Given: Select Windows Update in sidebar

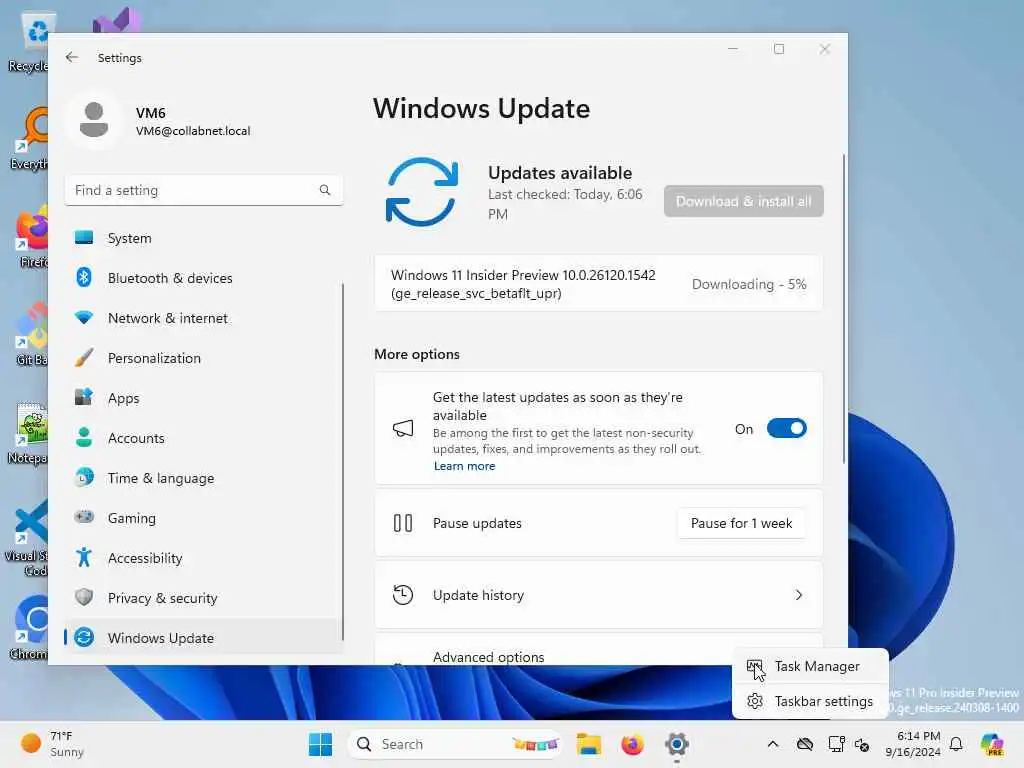Looking at the screenshot, I should pyautogui.click(x=204, y=637).
